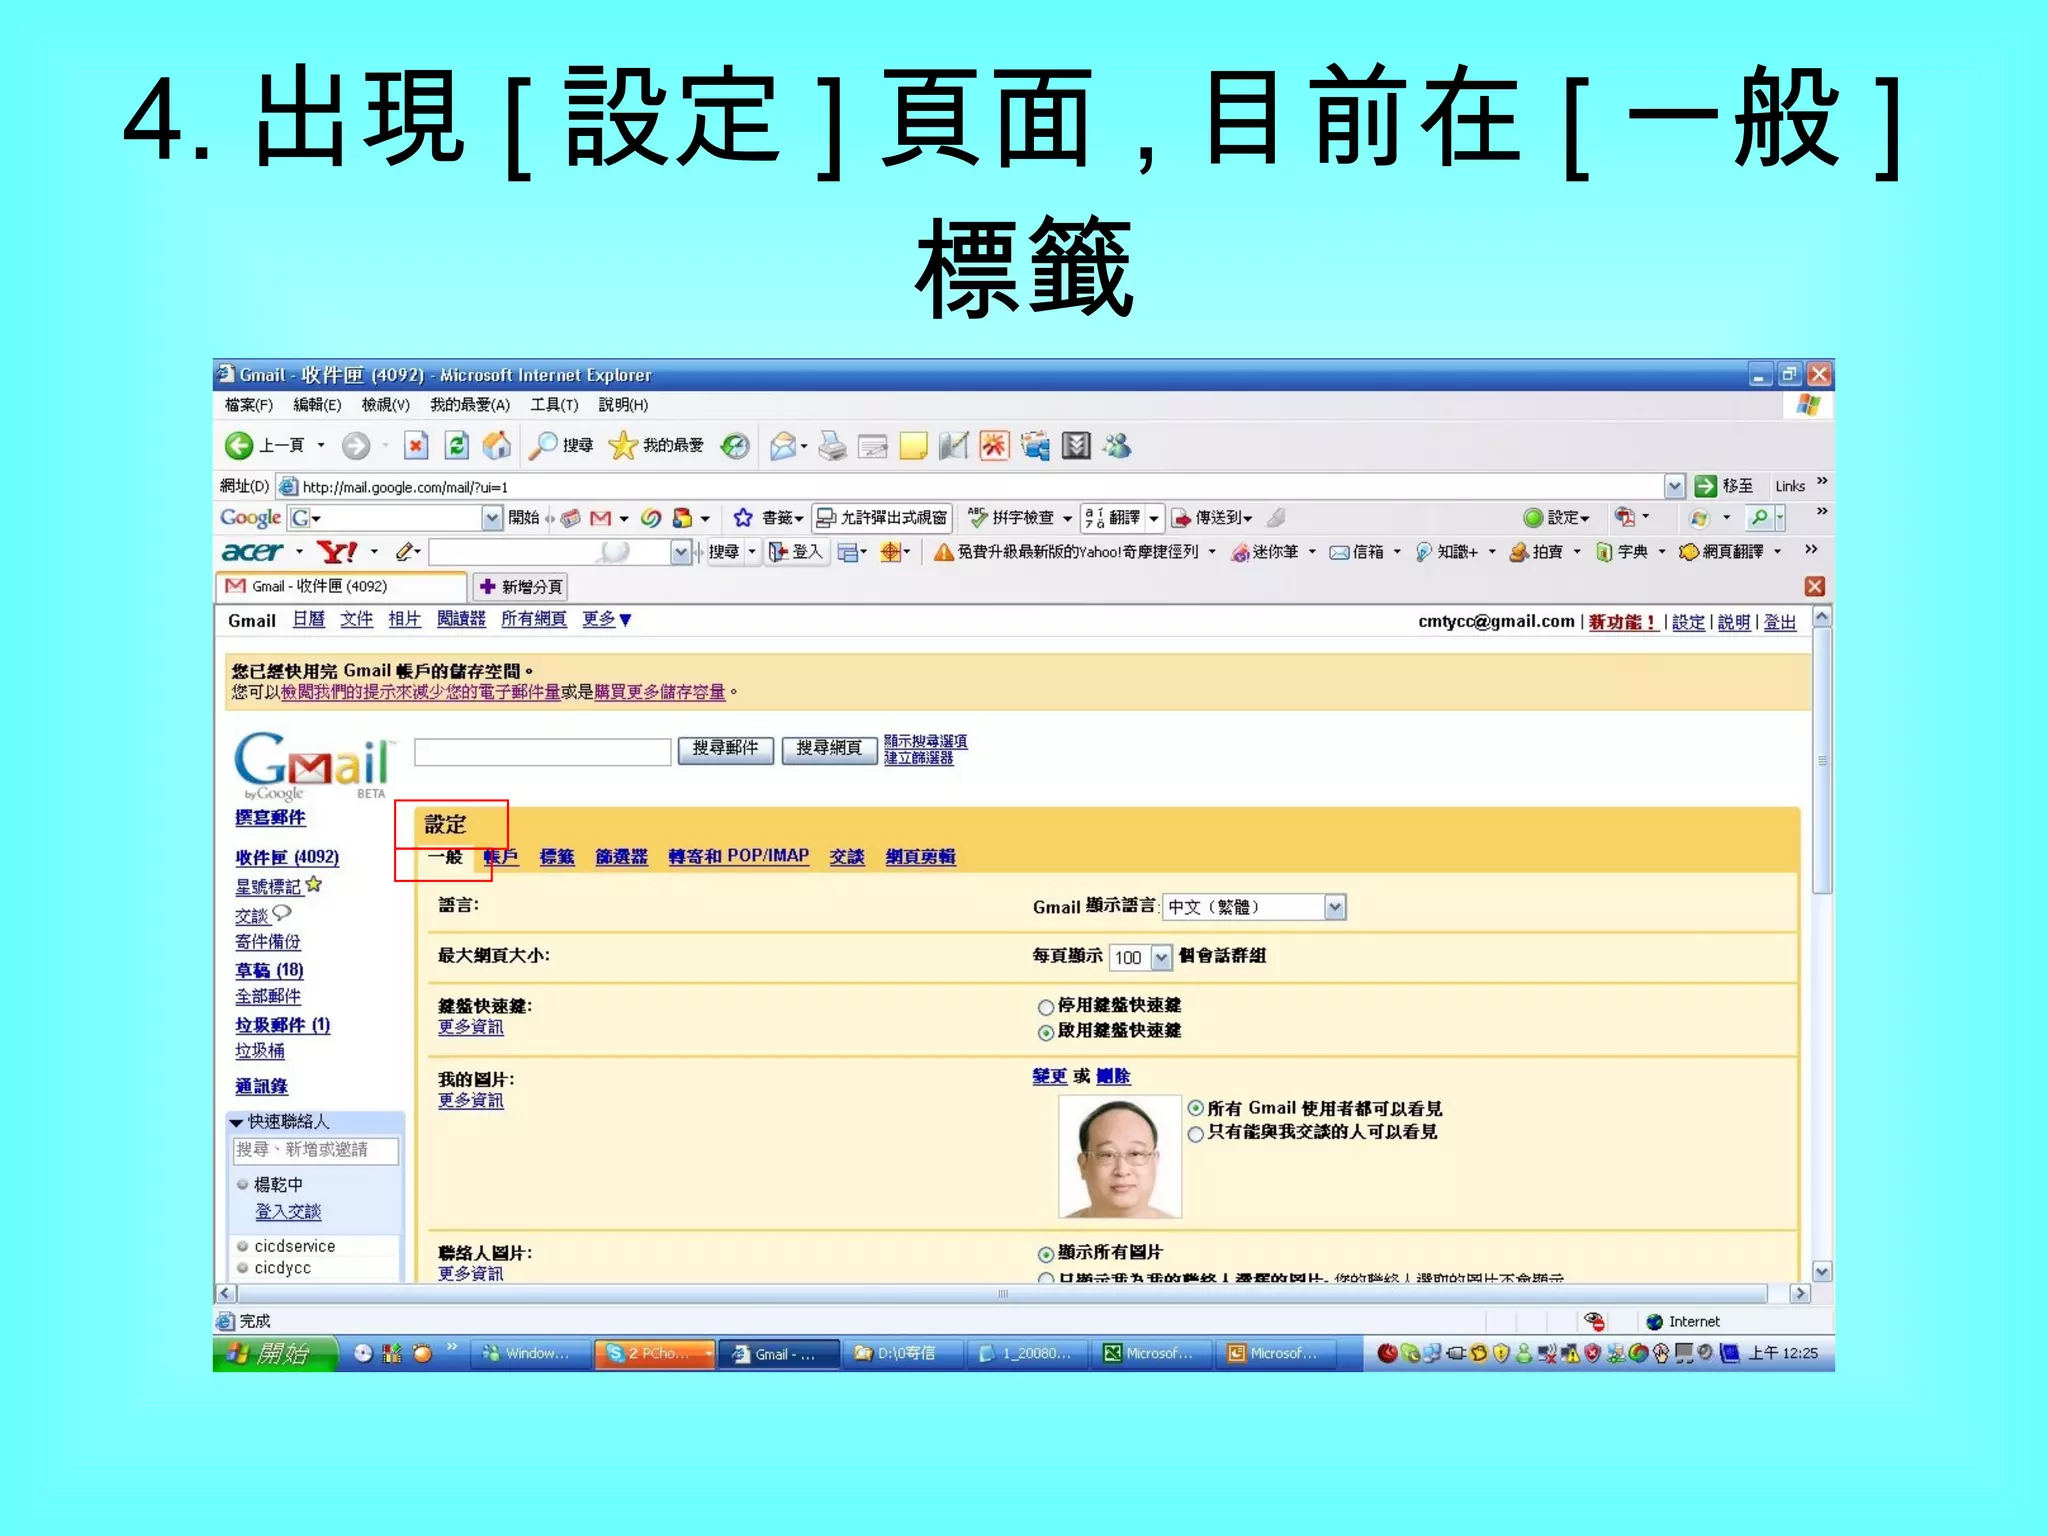The height and width of the screenshot is (1536, 2048).
Task: Click the 搜尋郵件 button
Action: pos(726,749)
